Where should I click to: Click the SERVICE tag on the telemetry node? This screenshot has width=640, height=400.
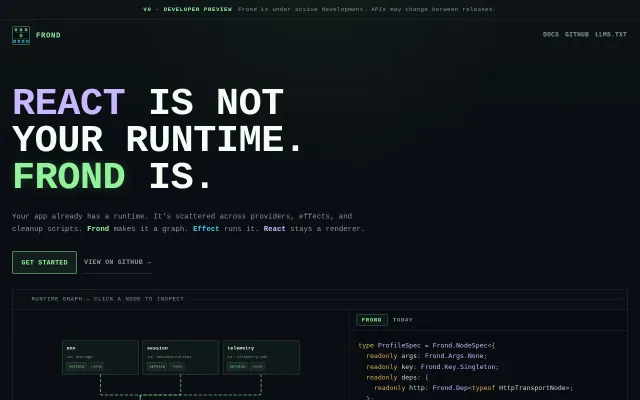(238, 367)
